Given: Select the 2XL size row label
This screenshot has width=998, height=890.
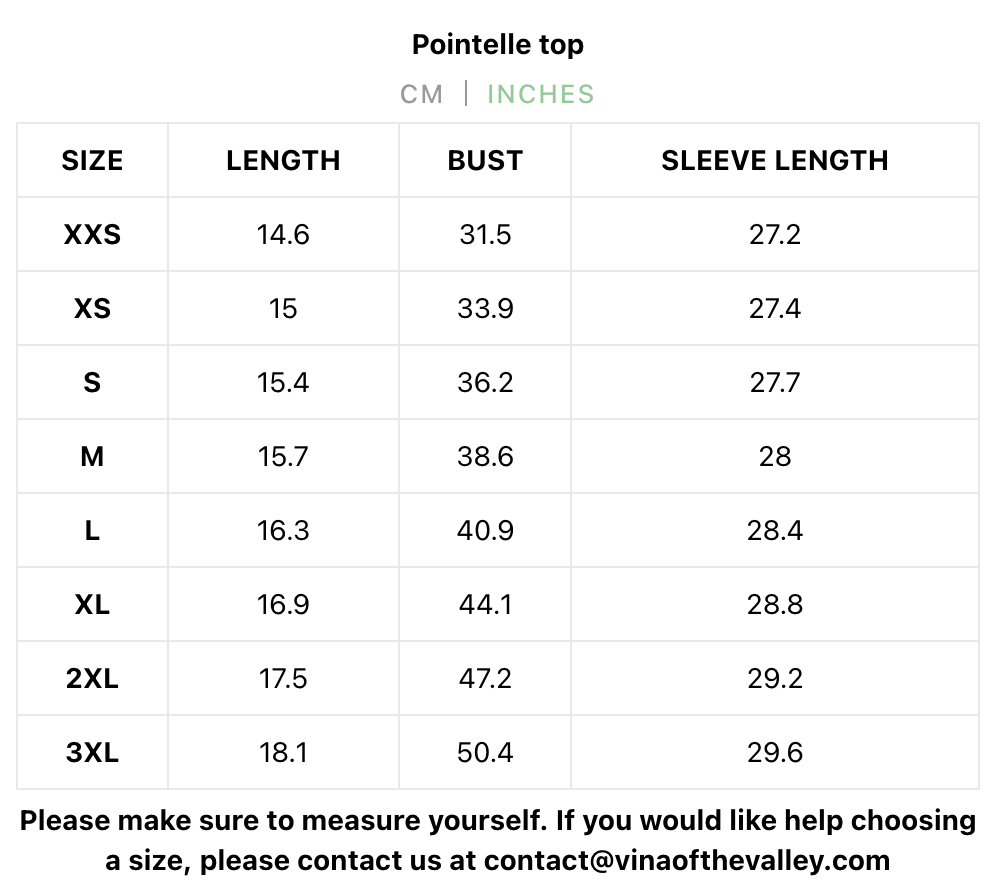Looking at the screenshot, I should pyautogui.click(x=92, y=678).
